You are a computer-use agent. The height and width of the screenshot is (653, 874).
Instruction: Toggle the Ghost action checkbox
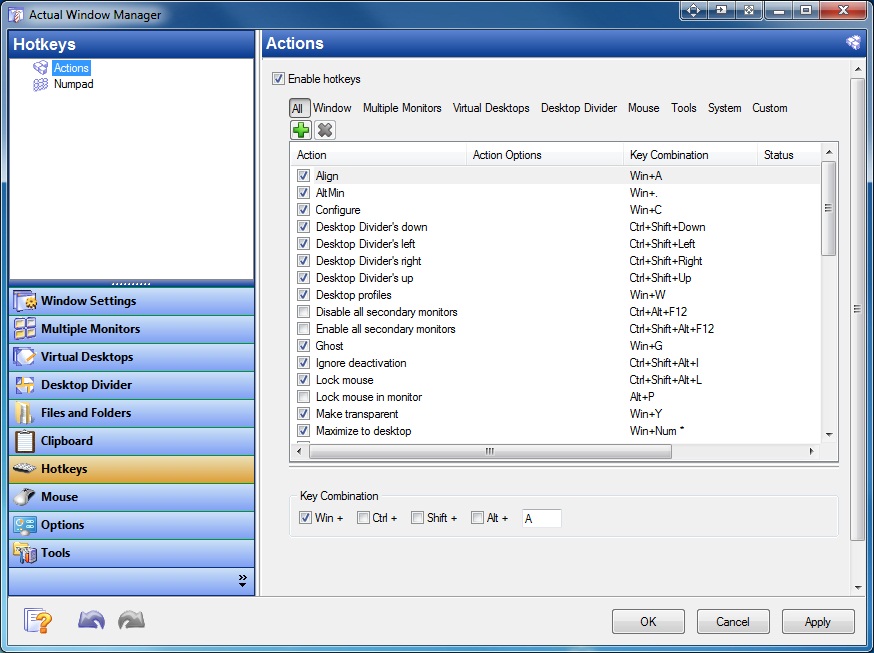click(303, 346)
